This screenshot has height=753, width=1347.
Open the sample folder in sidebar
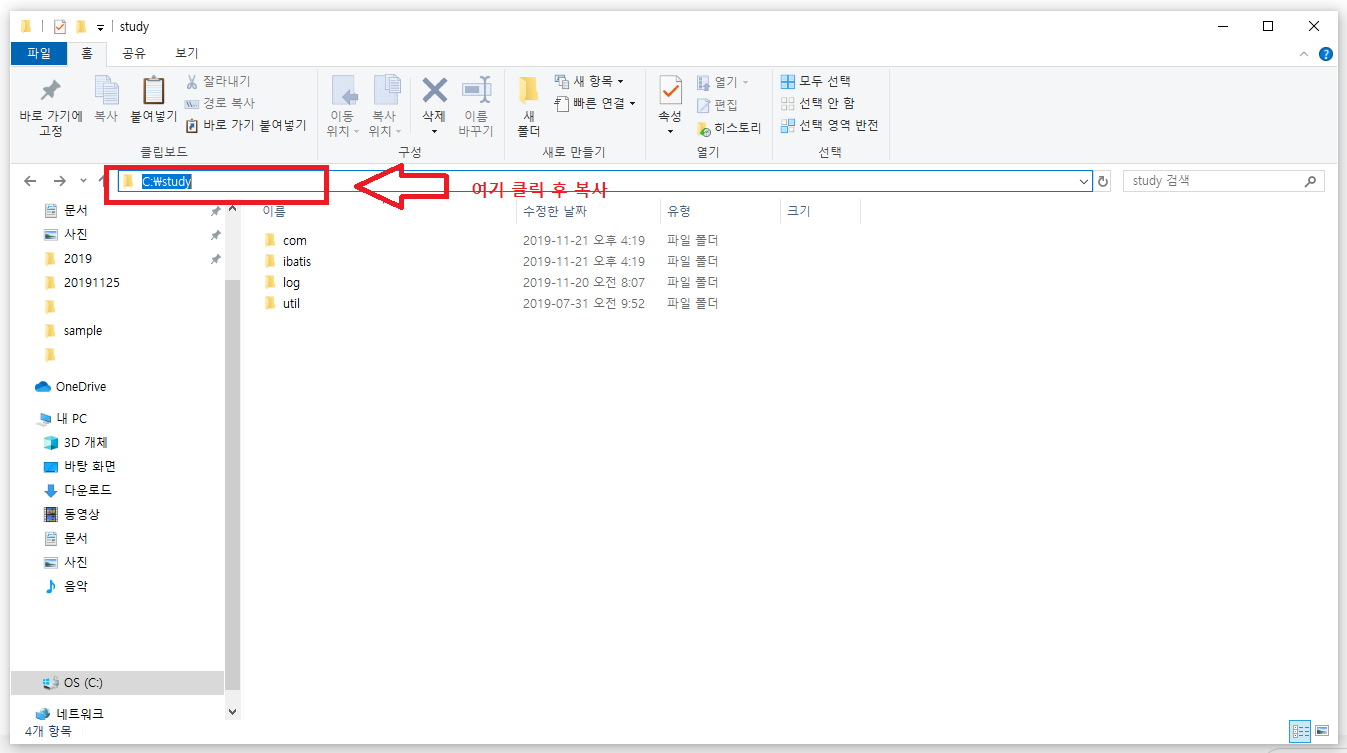click(x=82, y=330)
